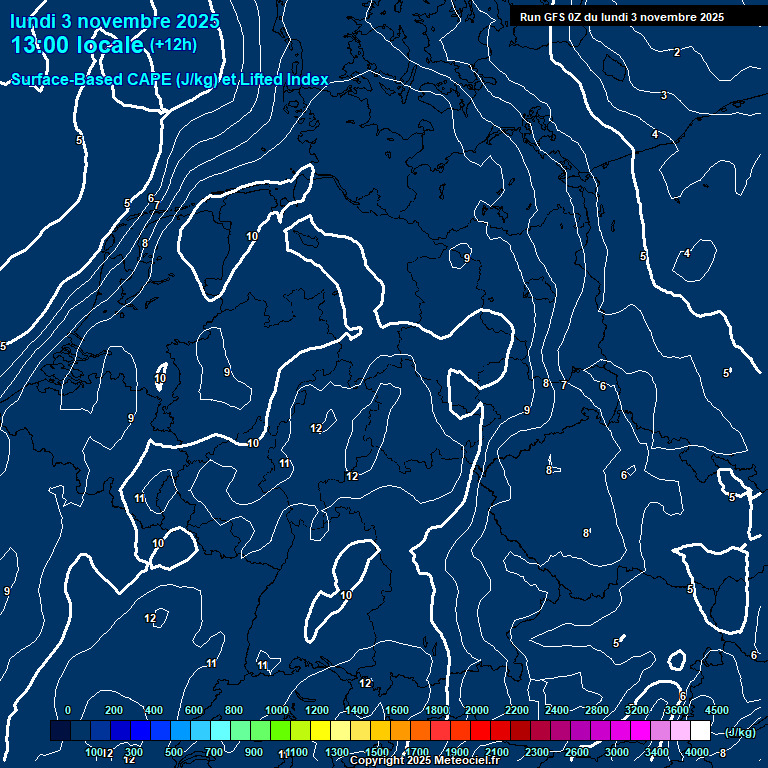Click the date heading 'lundi 3 novembre 2025'
Viewport: 768px width, 768px height.
click(115, 21)
